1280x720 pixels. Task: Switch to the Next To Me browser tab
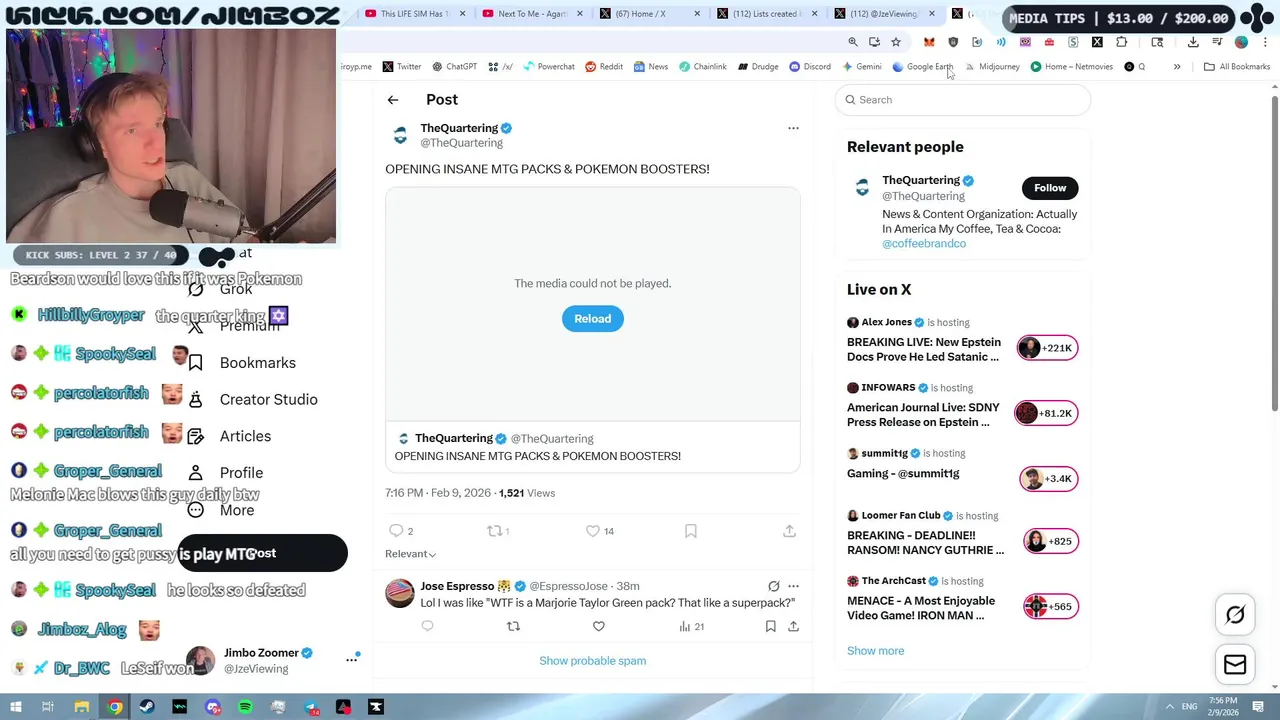531,14
